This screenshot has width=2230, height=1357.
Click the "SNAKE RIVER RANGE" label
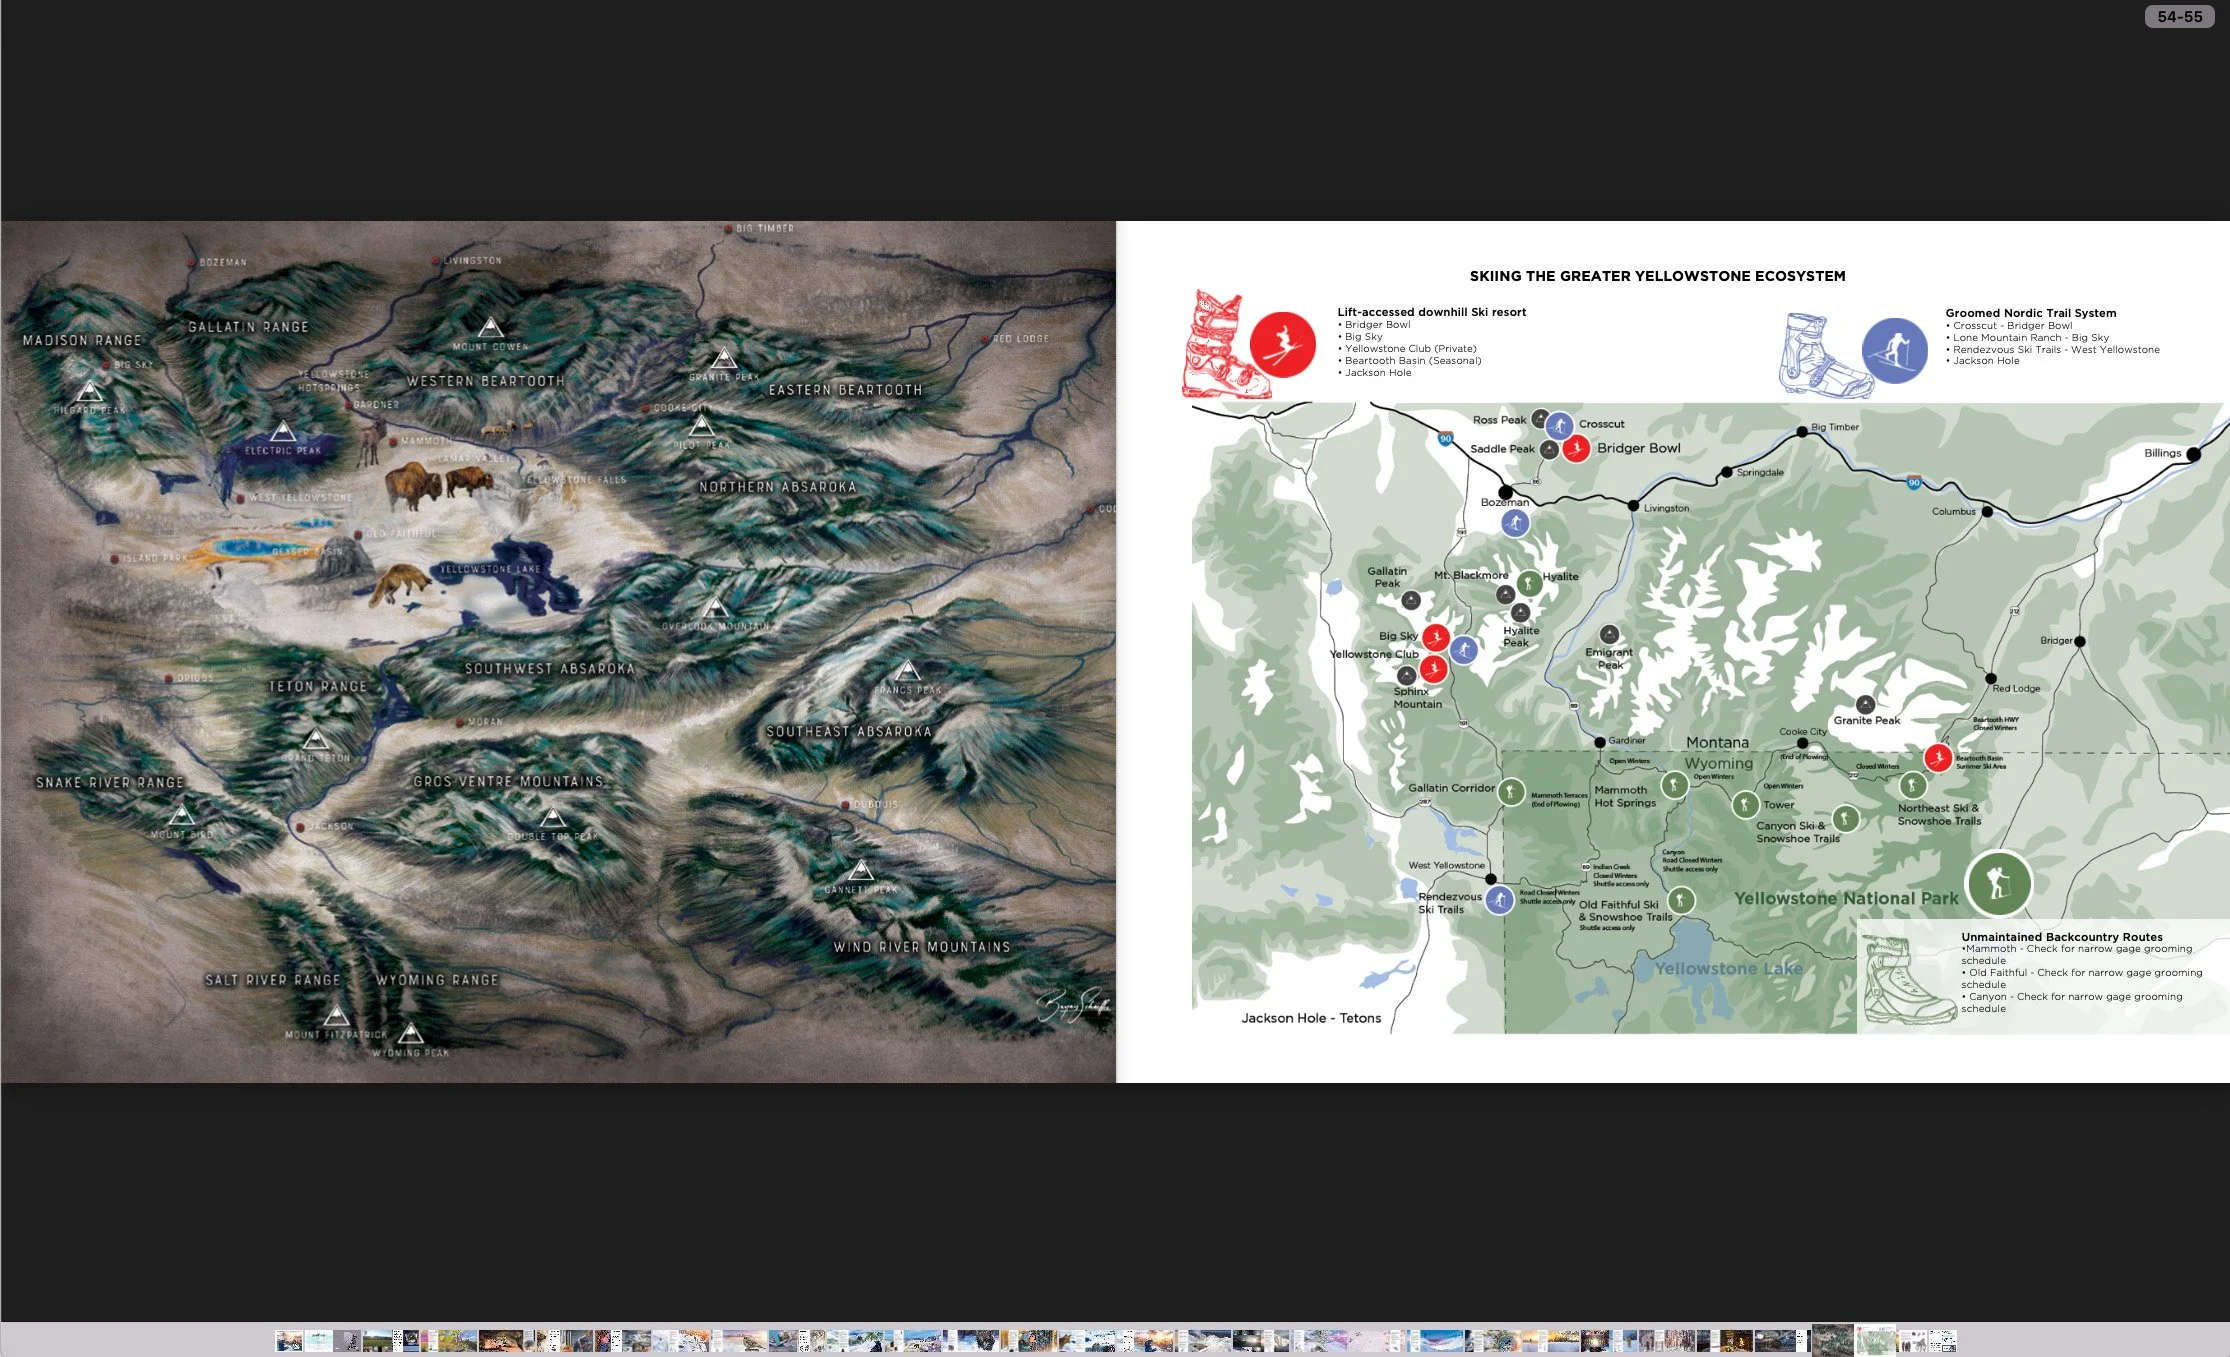[110, 782]
